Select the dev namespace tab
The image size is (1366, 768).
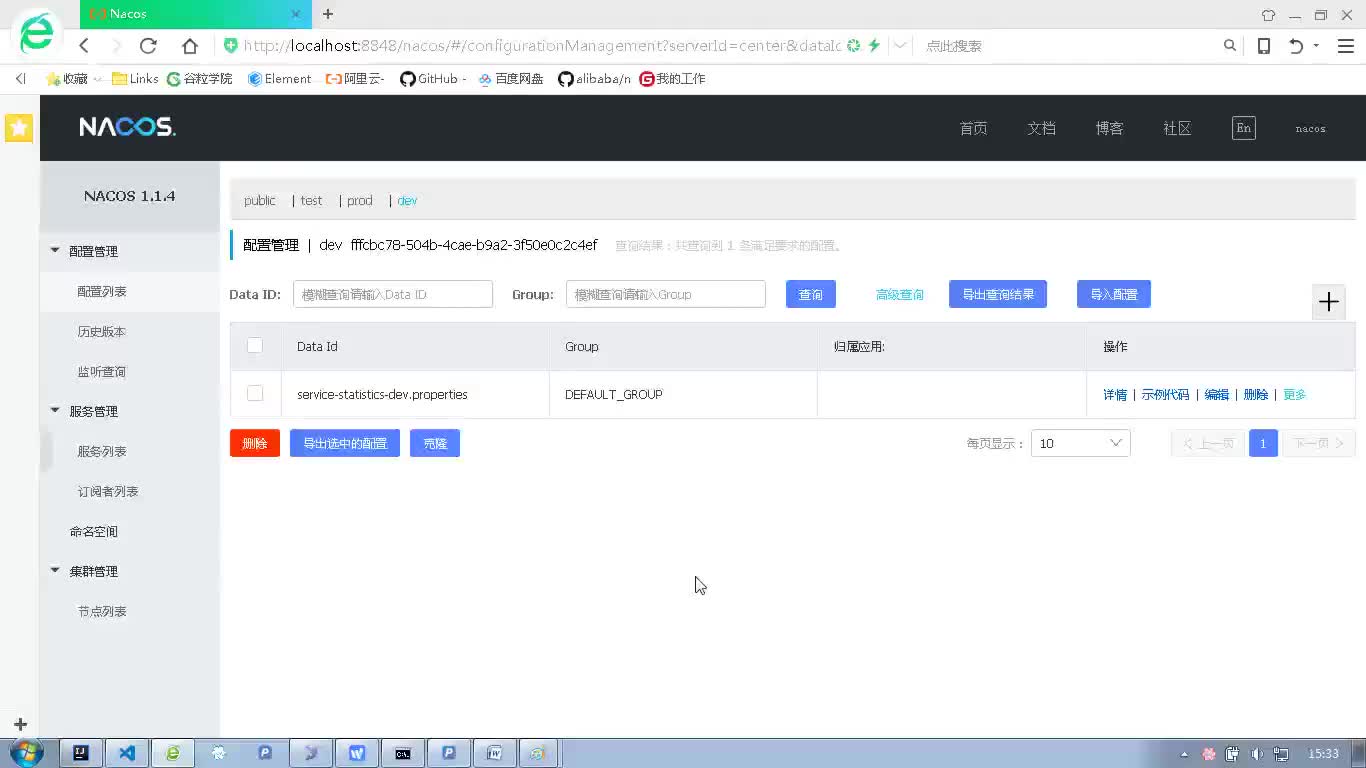coord(407,201)
